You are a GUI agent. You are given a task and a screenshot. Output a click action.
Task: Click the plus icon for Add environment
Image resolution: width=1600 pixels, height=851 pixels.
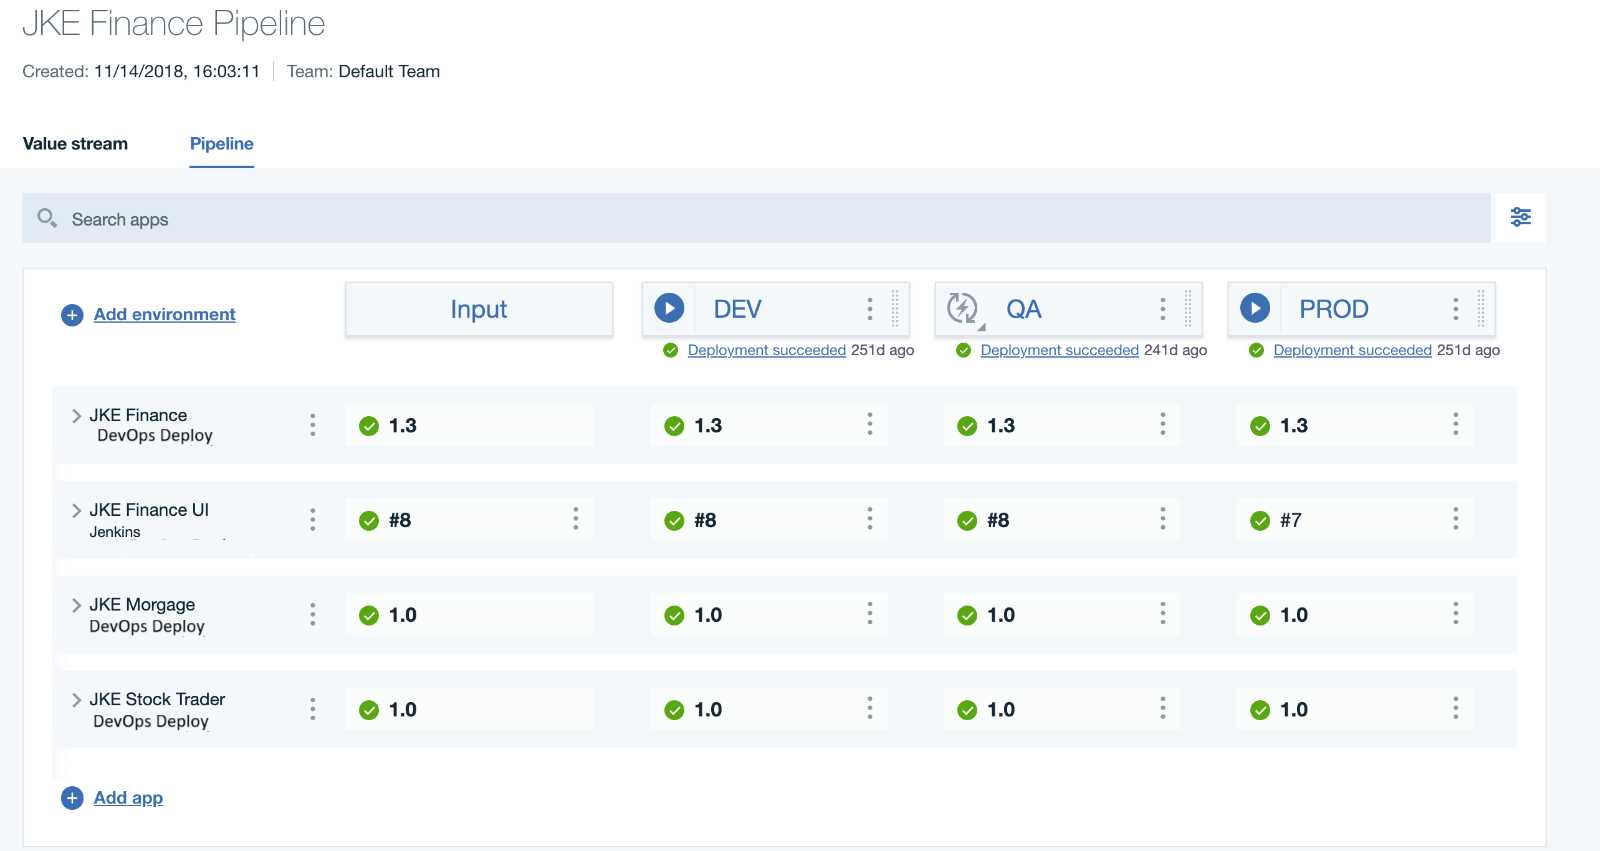(72, 315)
